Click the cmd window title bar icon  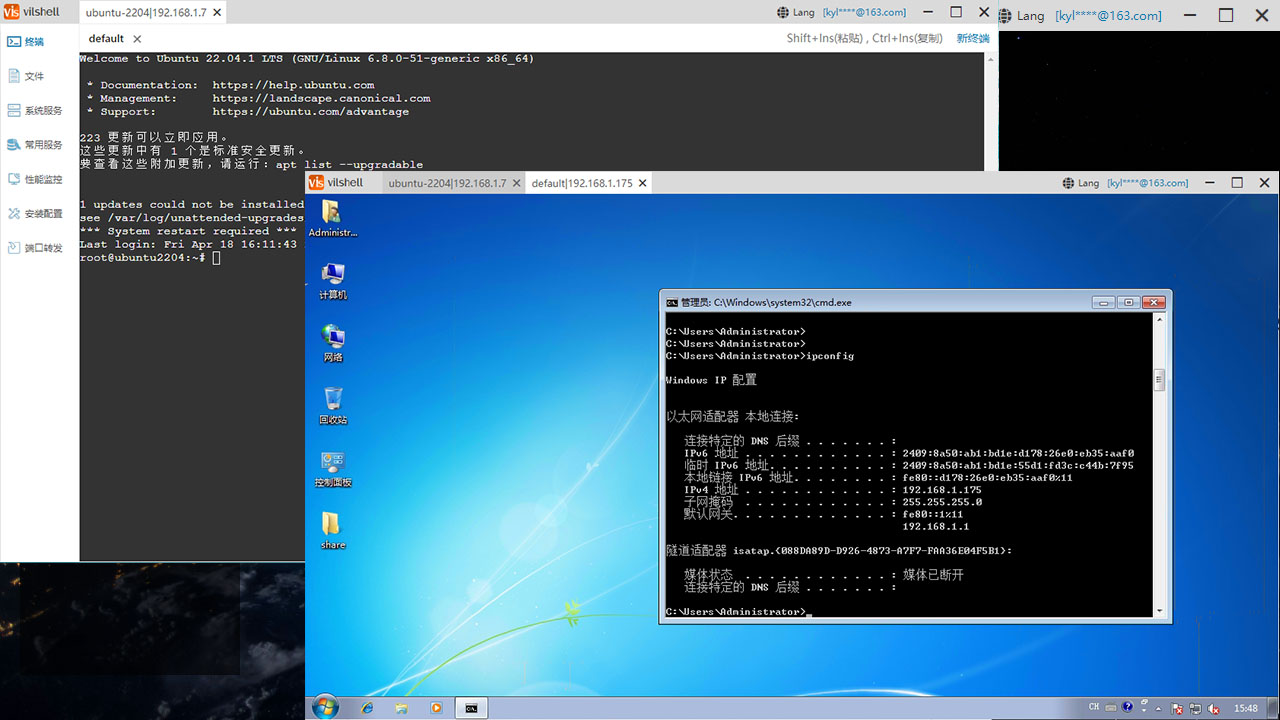coord(672,302)
